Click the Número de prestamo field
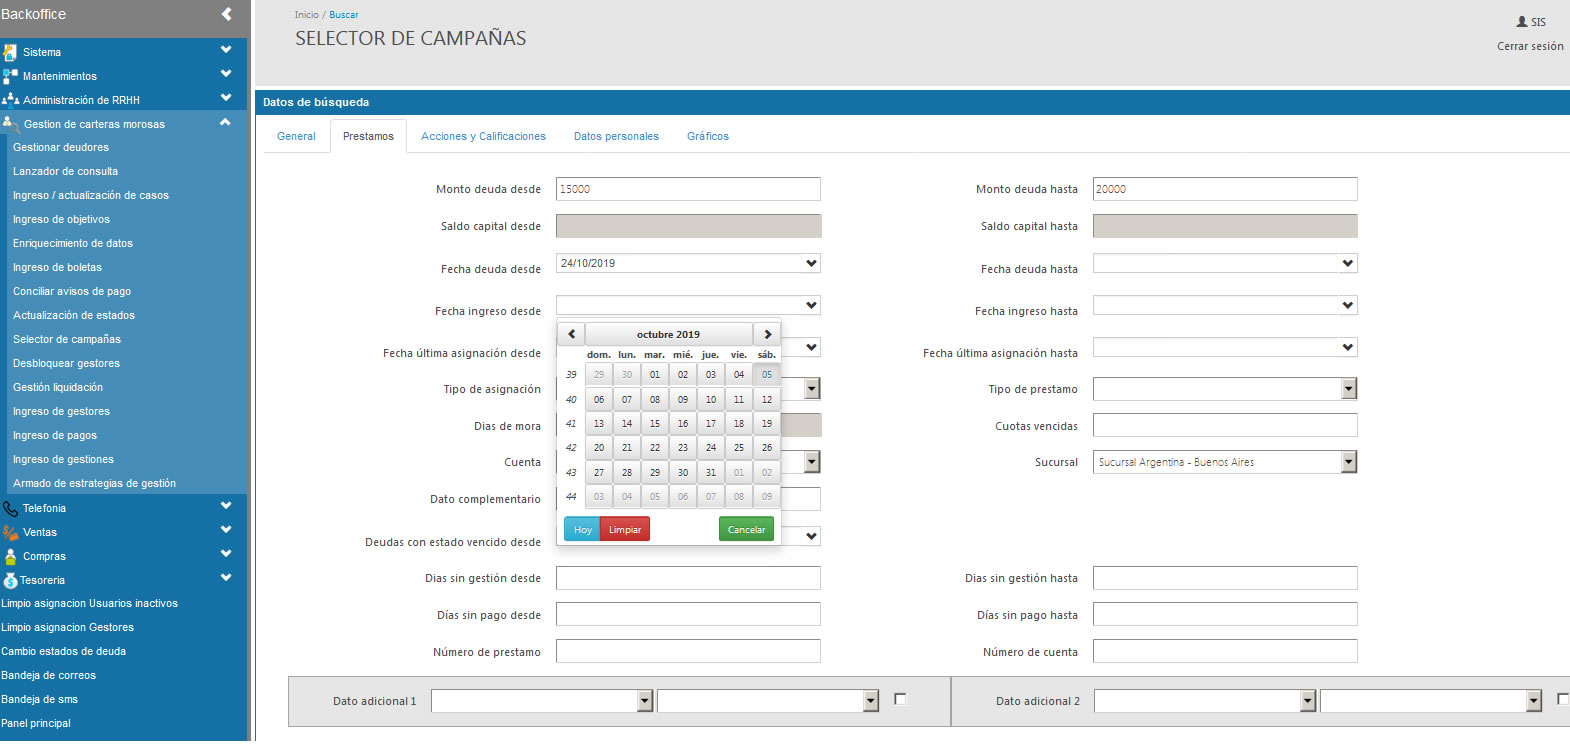Viewport: 1570px width, 744px height. (x=688, y=651)
